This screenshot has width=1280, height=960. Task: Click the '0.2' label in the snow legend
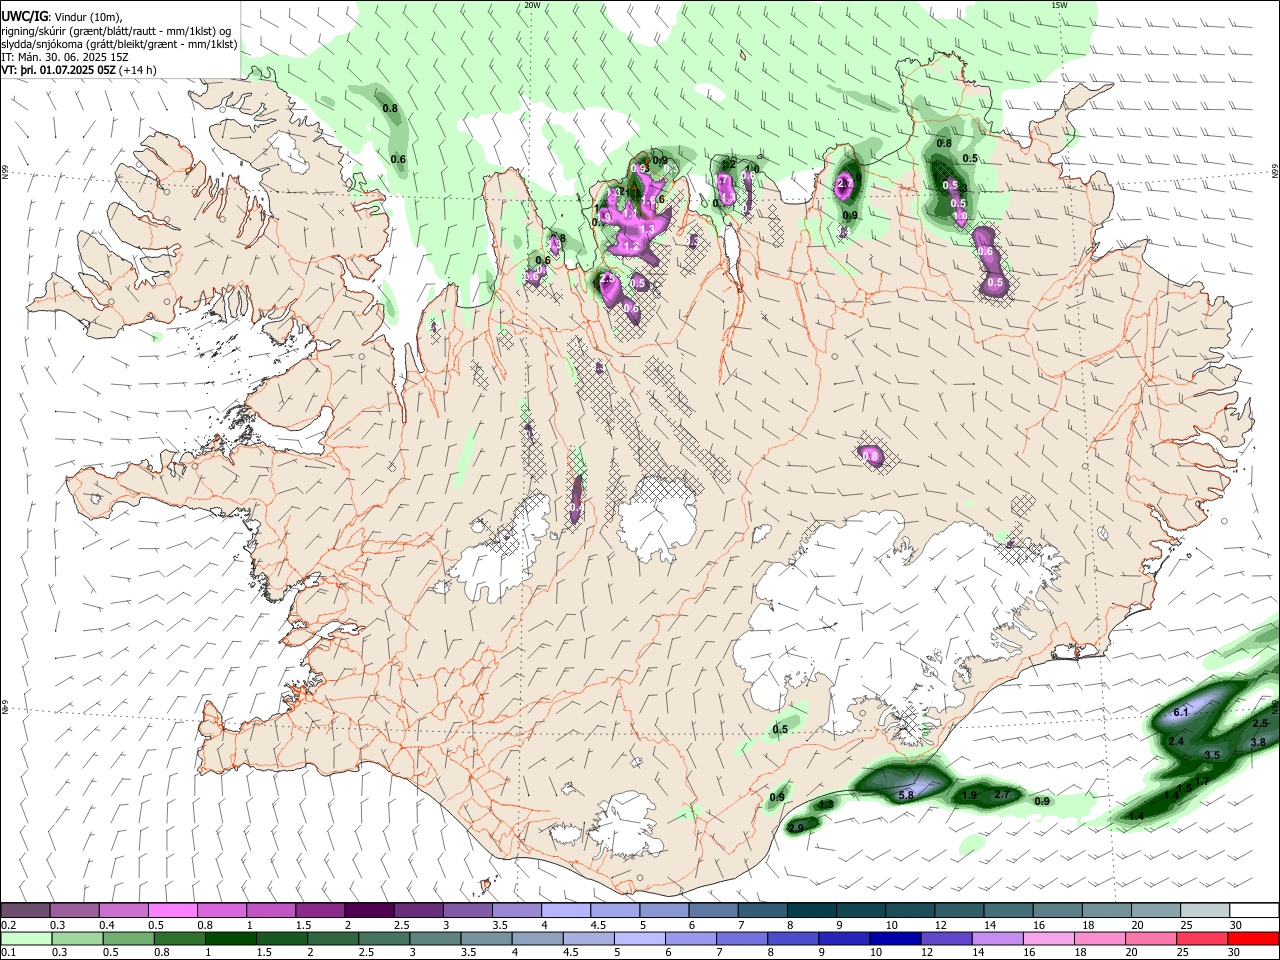click(x=8, y=925)
